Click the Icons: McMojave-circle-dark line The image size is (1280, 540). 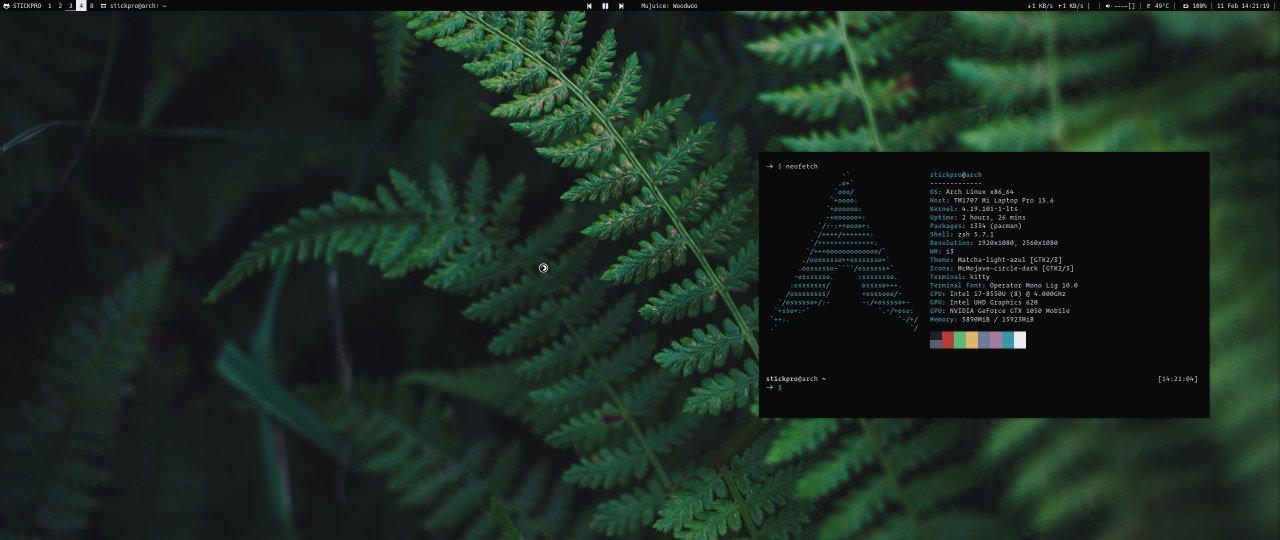(x=1002, y=268)
